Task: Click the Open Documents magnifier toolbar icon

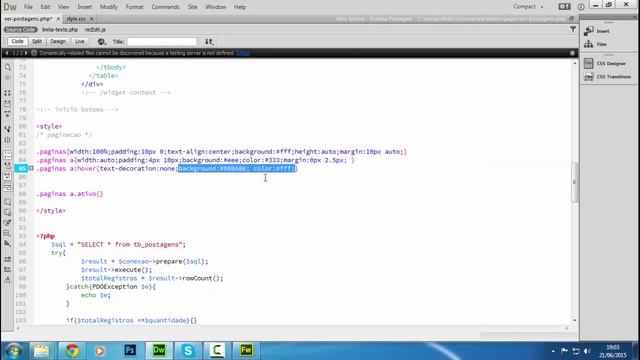Action: 7,67
